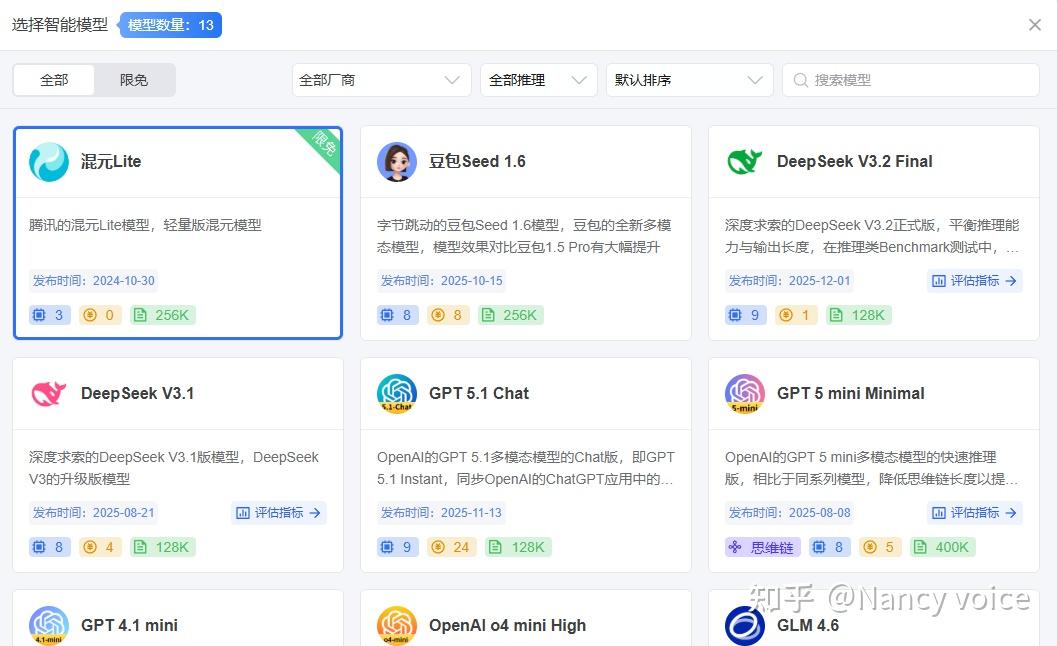Screen dimensions: 1057x646
Task: Click the 混元Lite compute score badge 3
Action: 50,315
